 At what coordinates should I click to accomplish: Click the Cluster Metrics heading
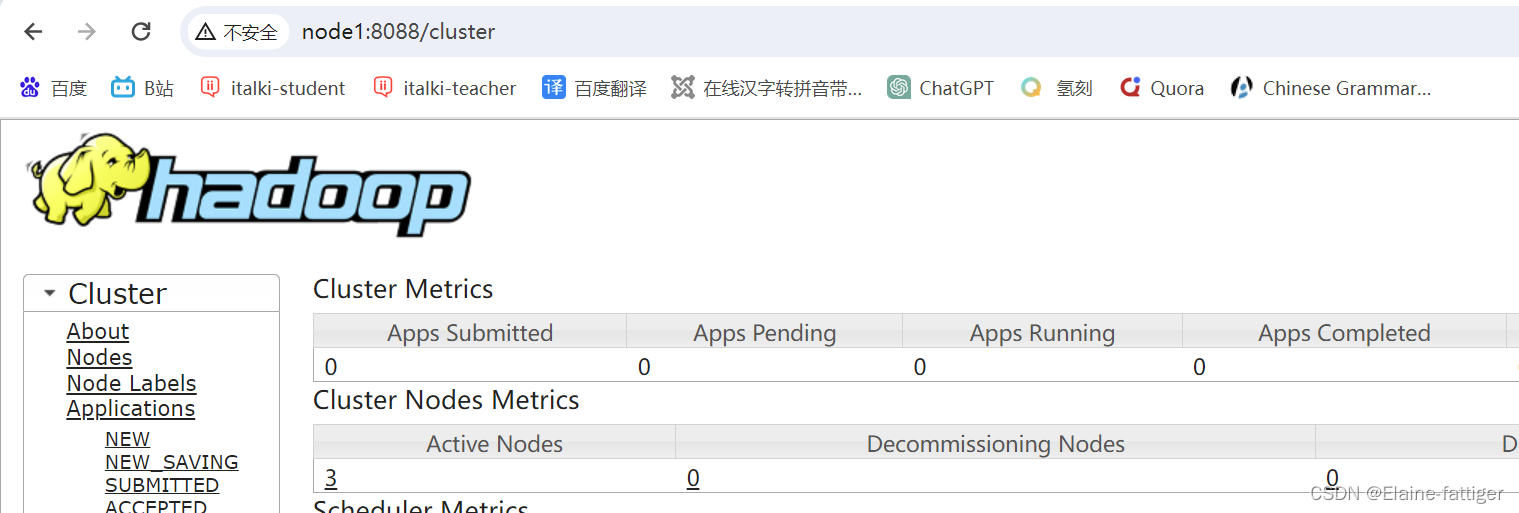tap(403, 289)
